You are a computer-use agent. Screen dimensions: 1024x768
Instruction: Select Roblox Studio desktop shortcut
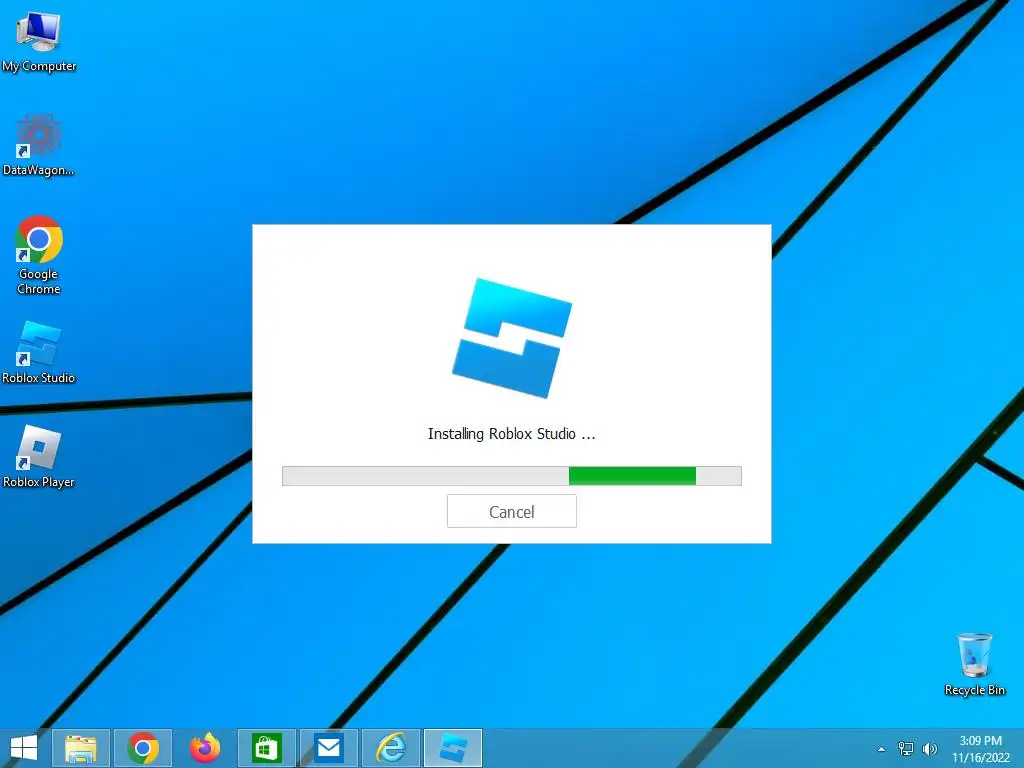pyautogui.click(x=39, y=352)
